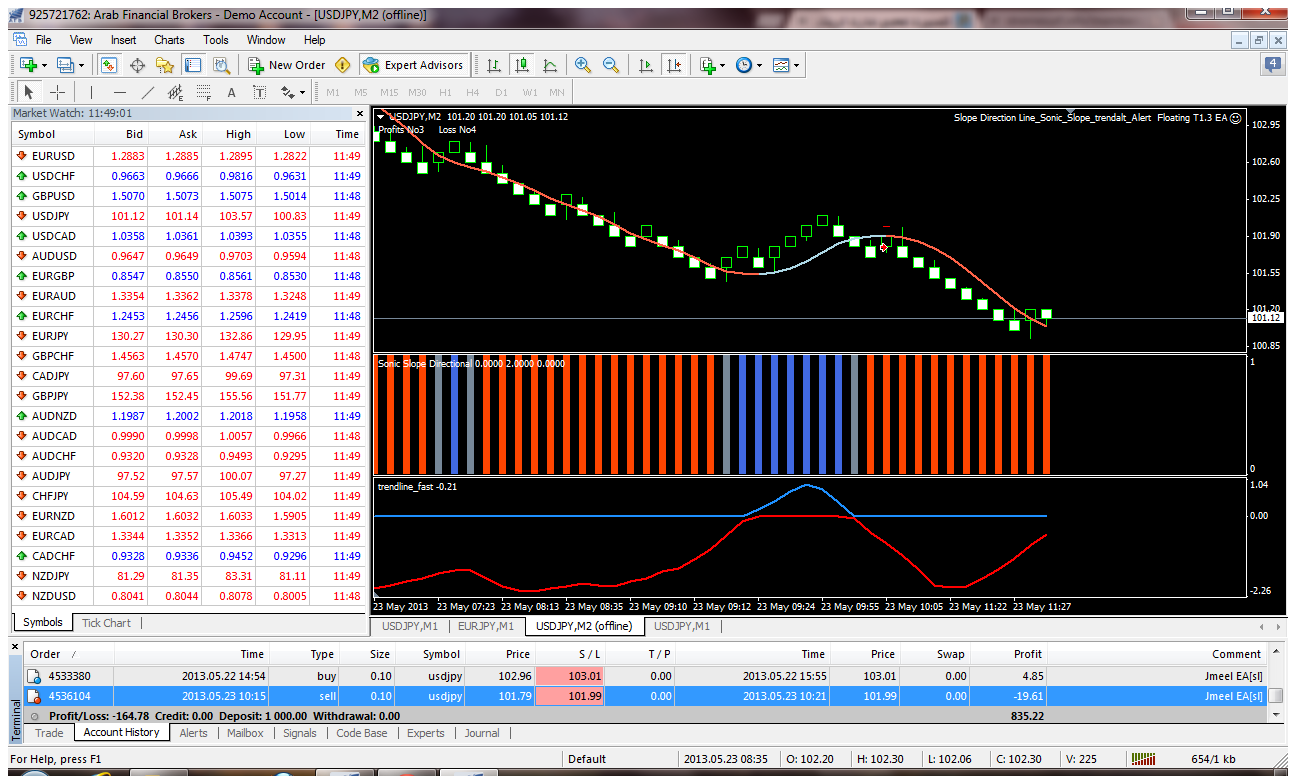Open the Strategy Tester icon
Screen dimensions: 1296x776
point(222,65)
